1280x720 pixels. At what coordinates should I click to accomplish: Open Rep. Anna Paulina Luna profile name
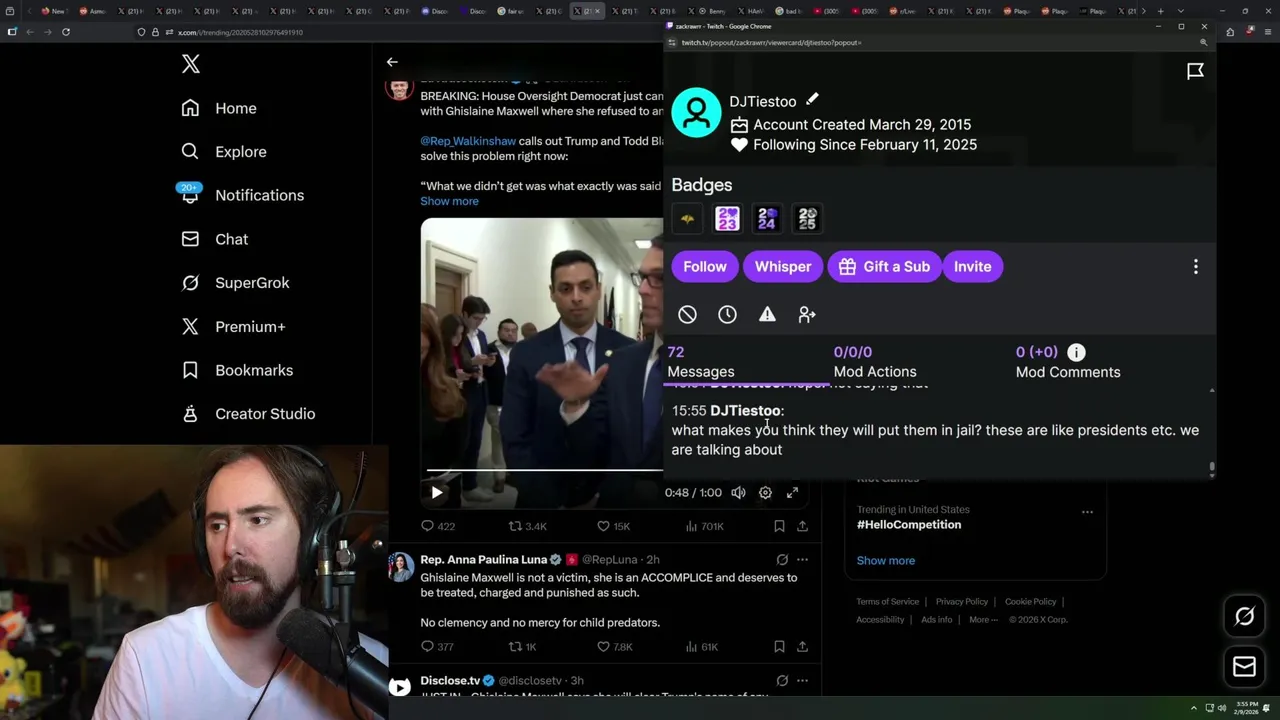pos(483,559)
